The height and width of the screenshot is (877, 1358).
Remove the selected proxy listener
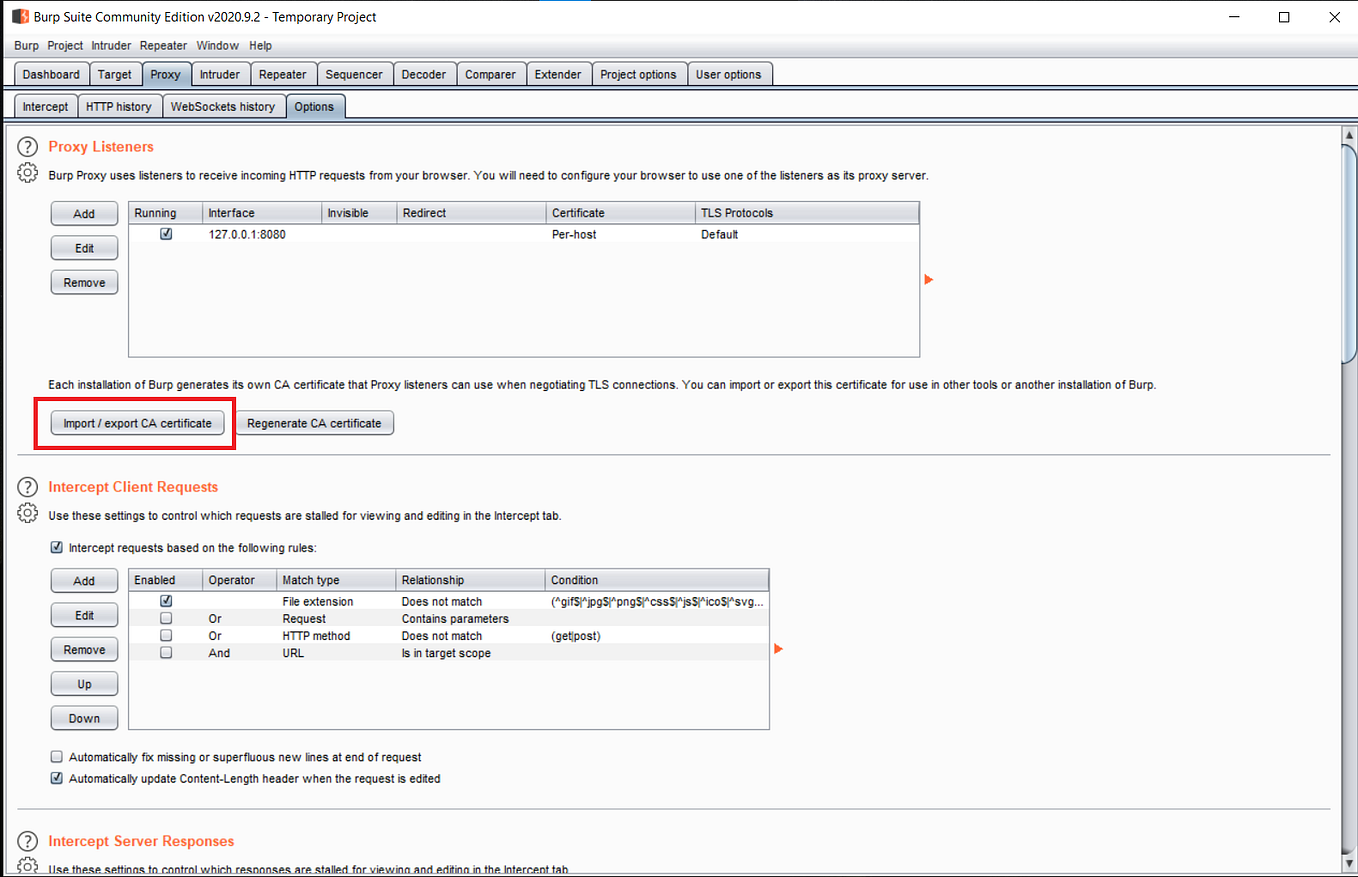point(84,283)
